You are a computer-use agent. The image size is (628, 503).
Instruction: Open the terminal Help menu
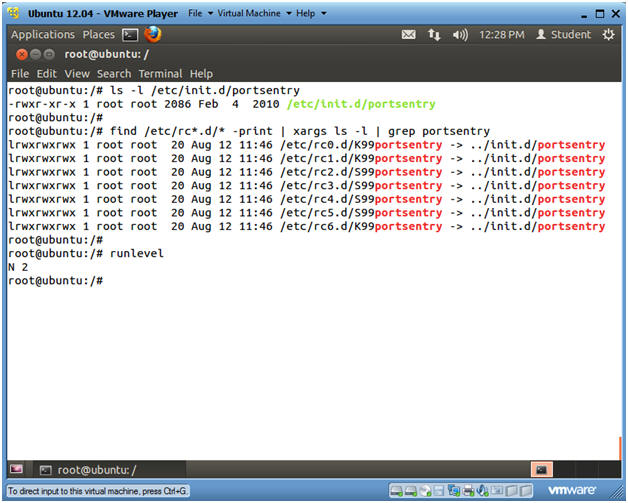[x=201, y=74]
